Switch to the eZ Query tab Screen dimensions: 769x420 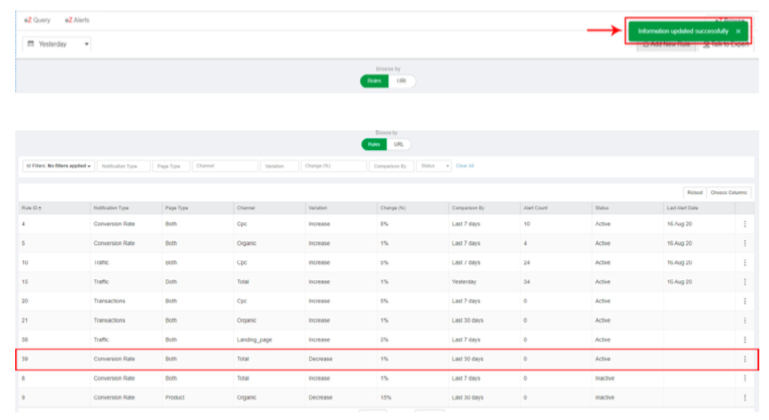(37, 20)
